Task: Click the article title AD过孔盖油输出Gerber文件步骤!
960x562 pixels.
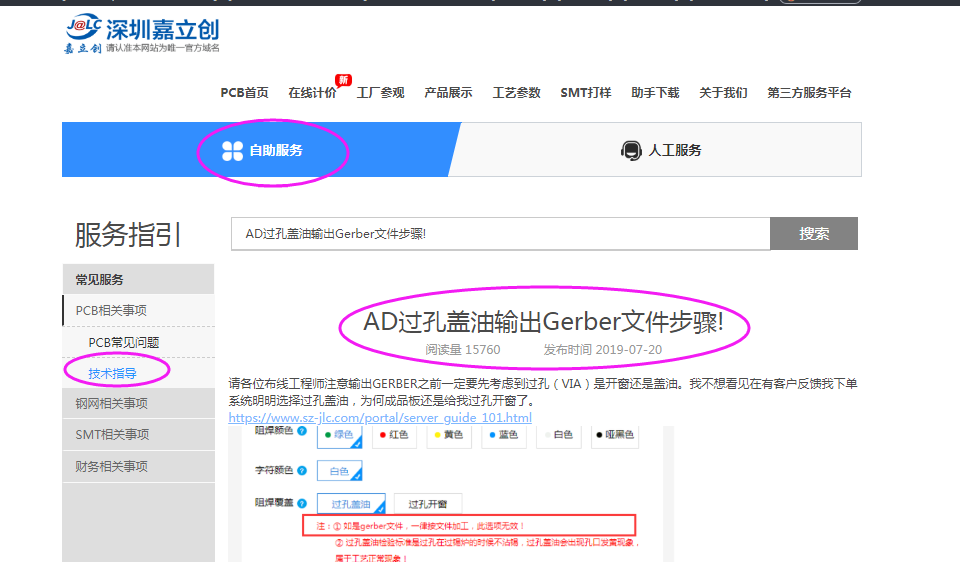Action: pos(544,322)
